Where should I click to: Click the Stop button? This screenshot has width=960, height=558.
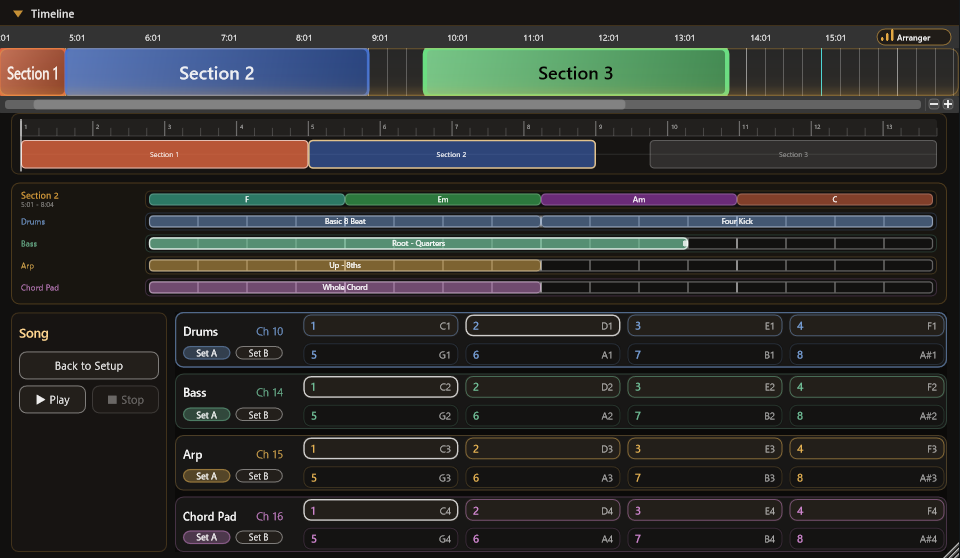click(x=126, y=399)
